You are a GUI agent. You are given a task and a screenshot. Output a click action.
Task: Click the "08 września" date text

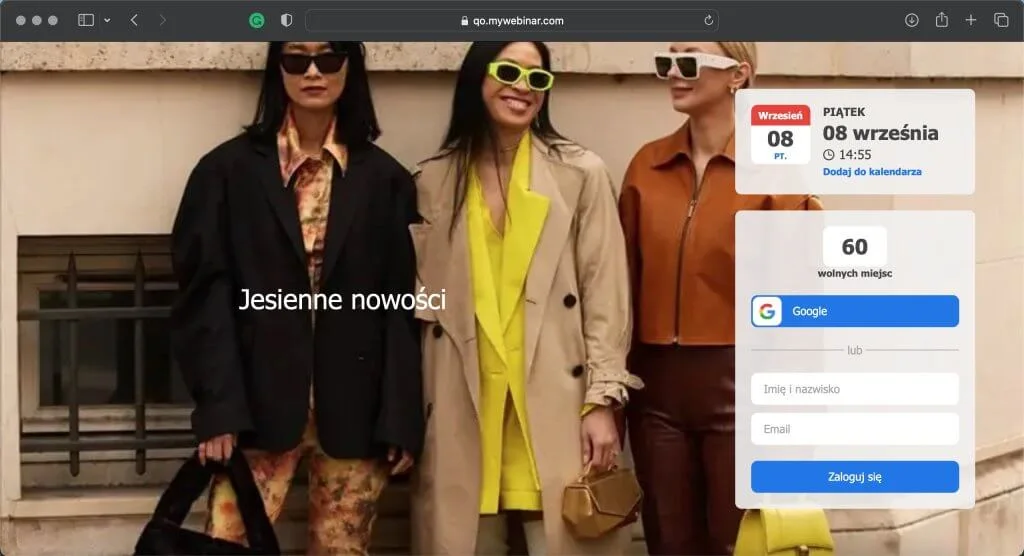(x=880, y=133)
